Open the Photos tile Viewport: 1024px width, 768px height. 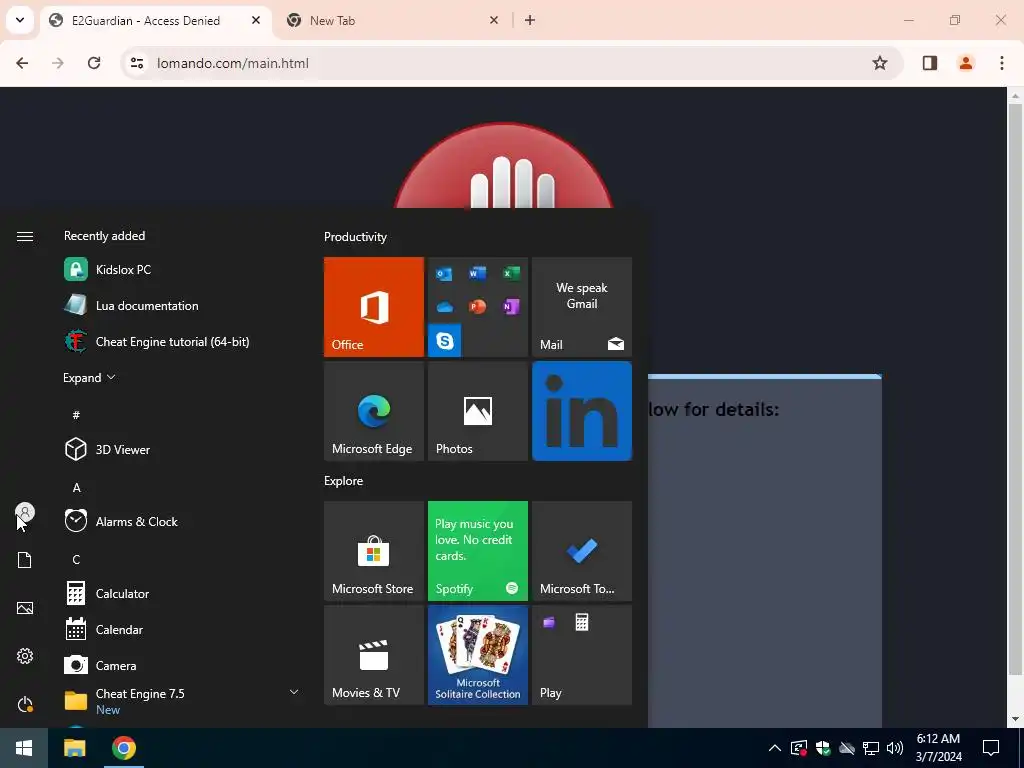click(477, 411)
